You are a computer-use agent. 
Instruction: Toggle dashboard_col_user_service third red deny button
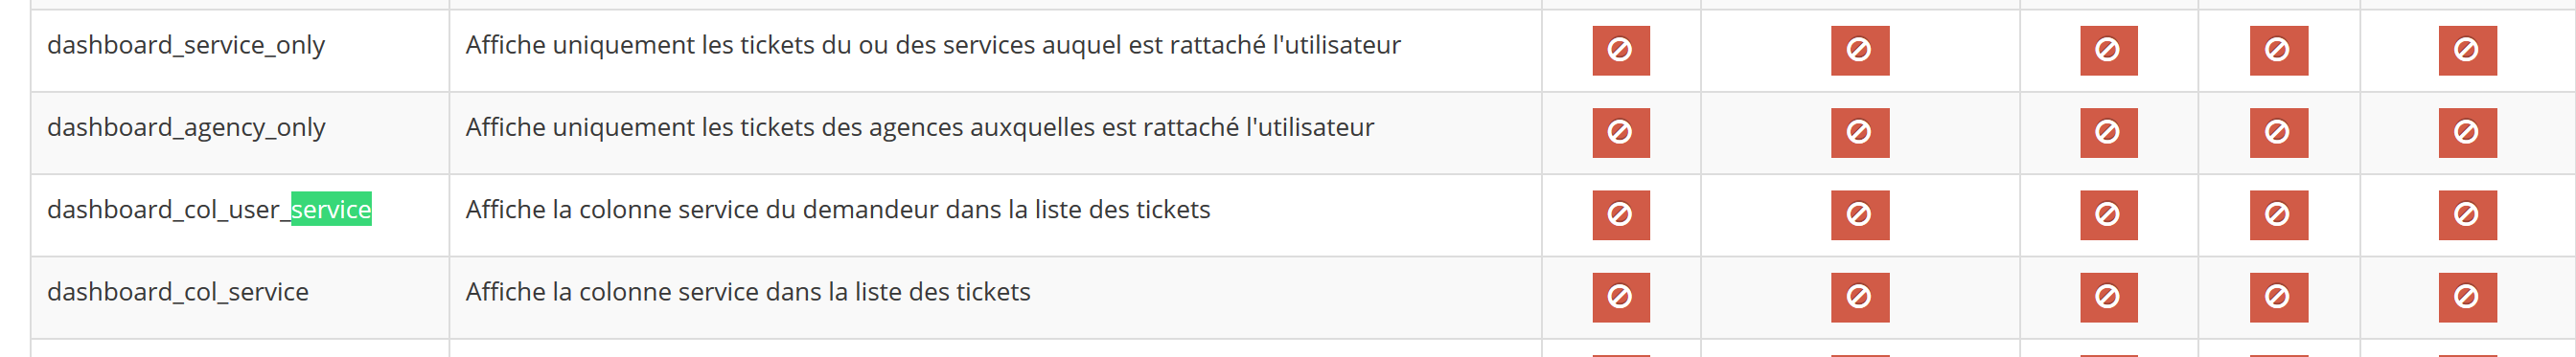[x=2108, y=215]
